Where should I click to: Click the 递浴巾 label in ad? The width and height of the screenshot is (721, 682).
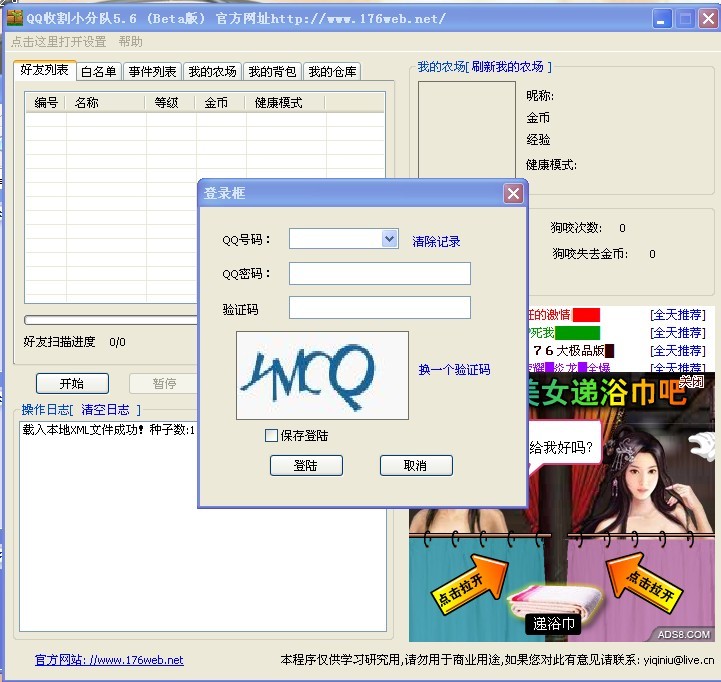[x=553, y=624]
